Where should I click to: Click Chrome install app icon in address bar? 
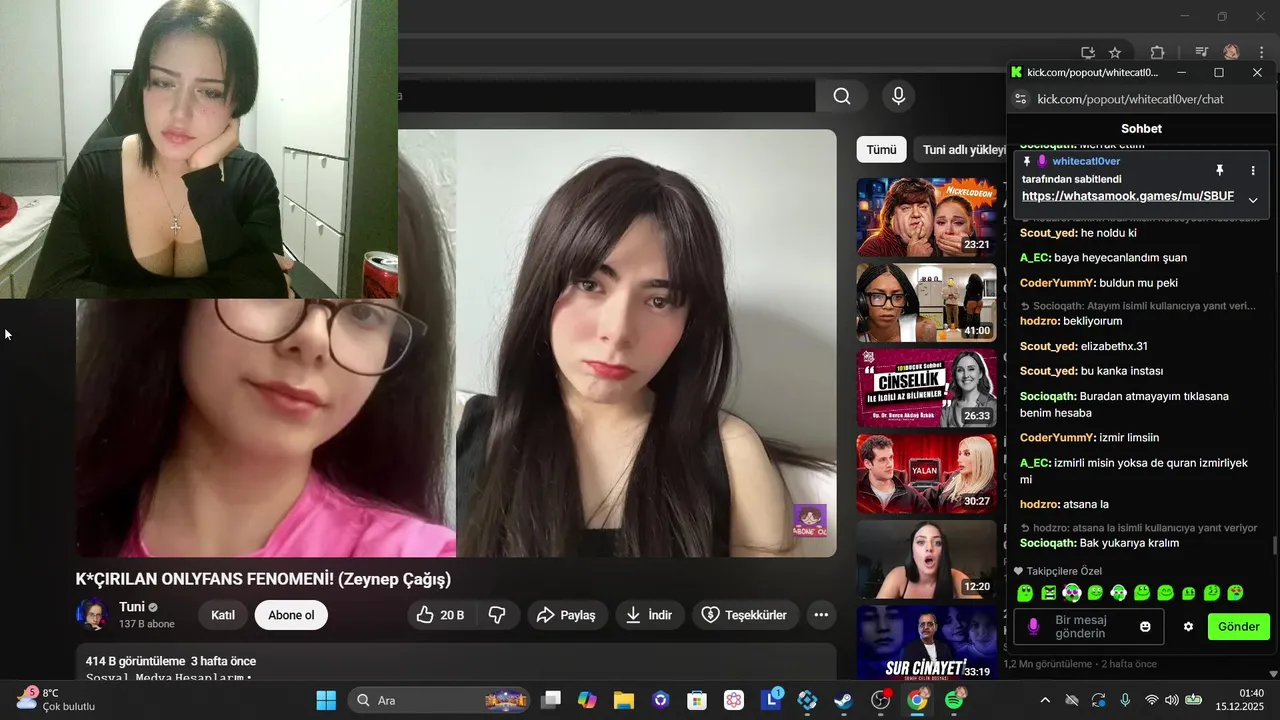click(1088, 53)
